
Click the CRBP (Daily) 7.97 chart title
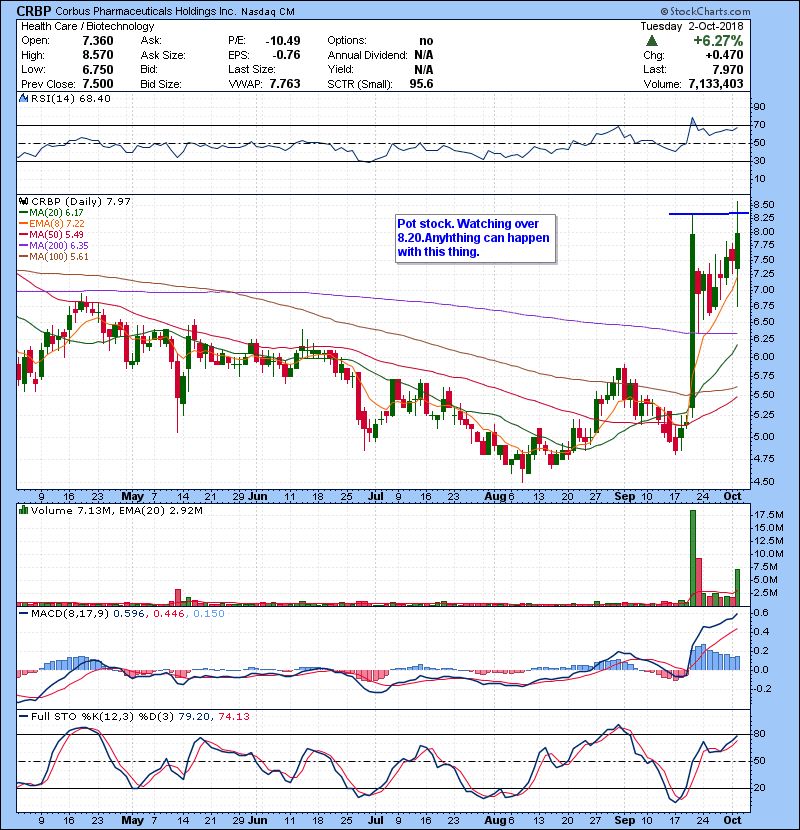80,201
